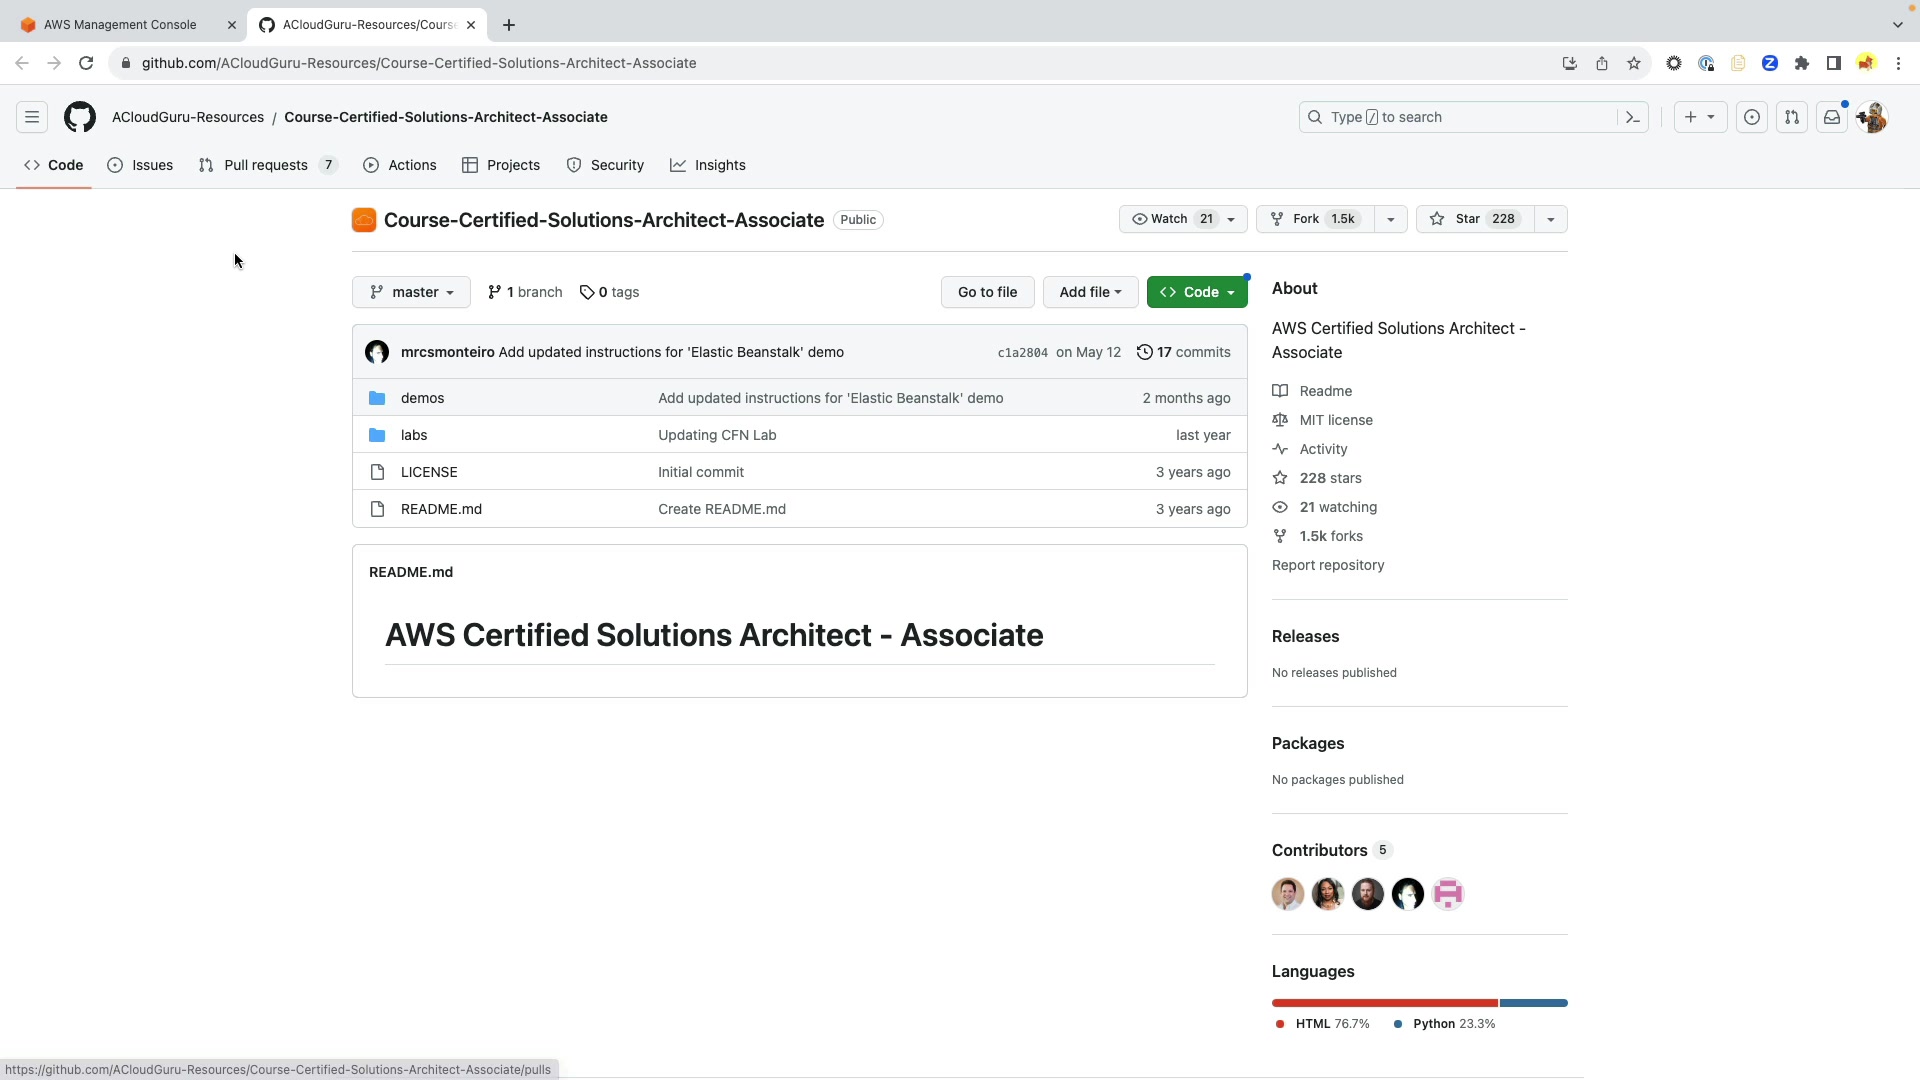Open the demos folder
This screenshot has height=1080, width=1920.
point(422,398)
